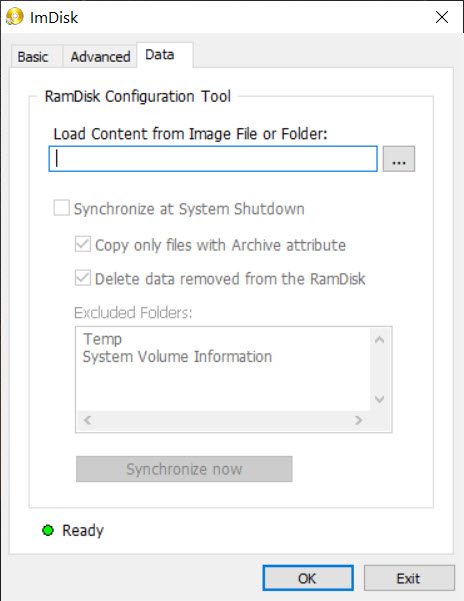Image resolution: width=464 pixels, height=601 pixels.
Task: Toggle Copy only files with Archive attribute
Action: [x=83, y=244]
